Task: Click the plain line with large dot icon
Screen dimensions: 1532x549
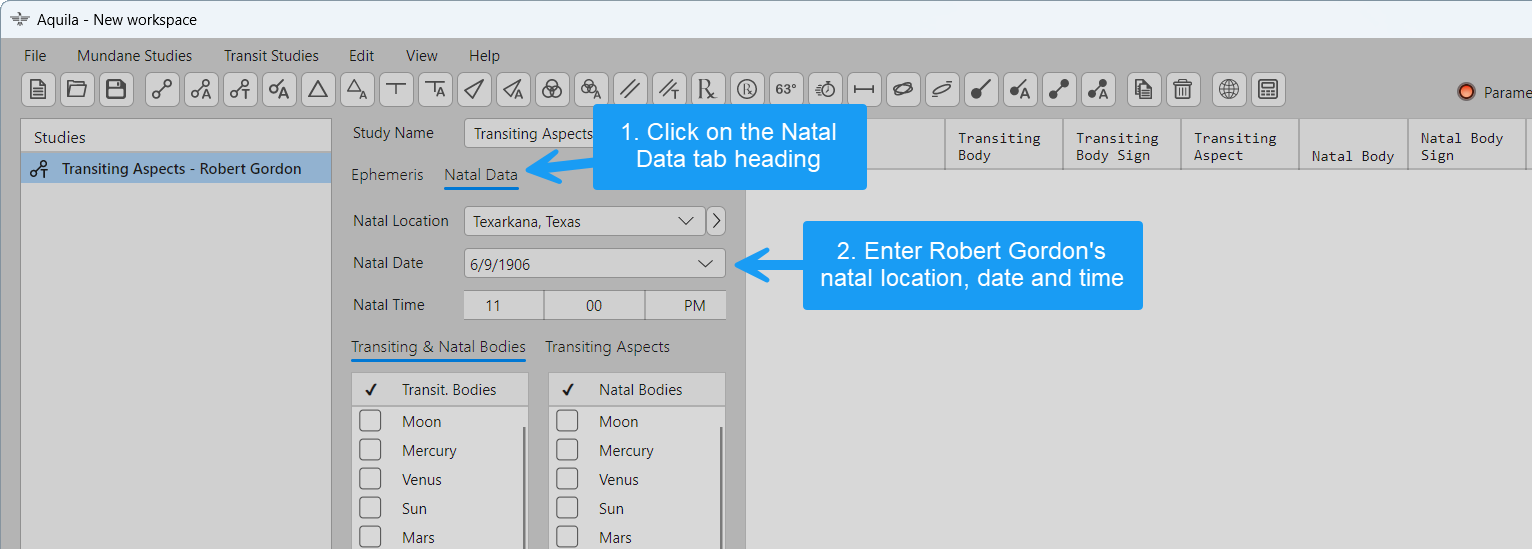Action: [x=981, y=89]
